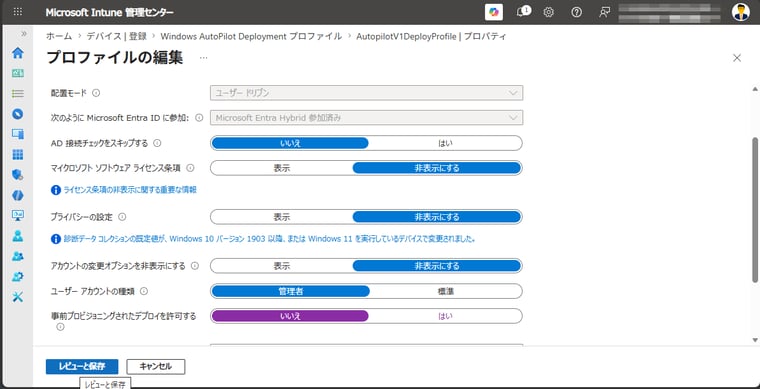Open Tenant administration gear icon

(18, 277)
